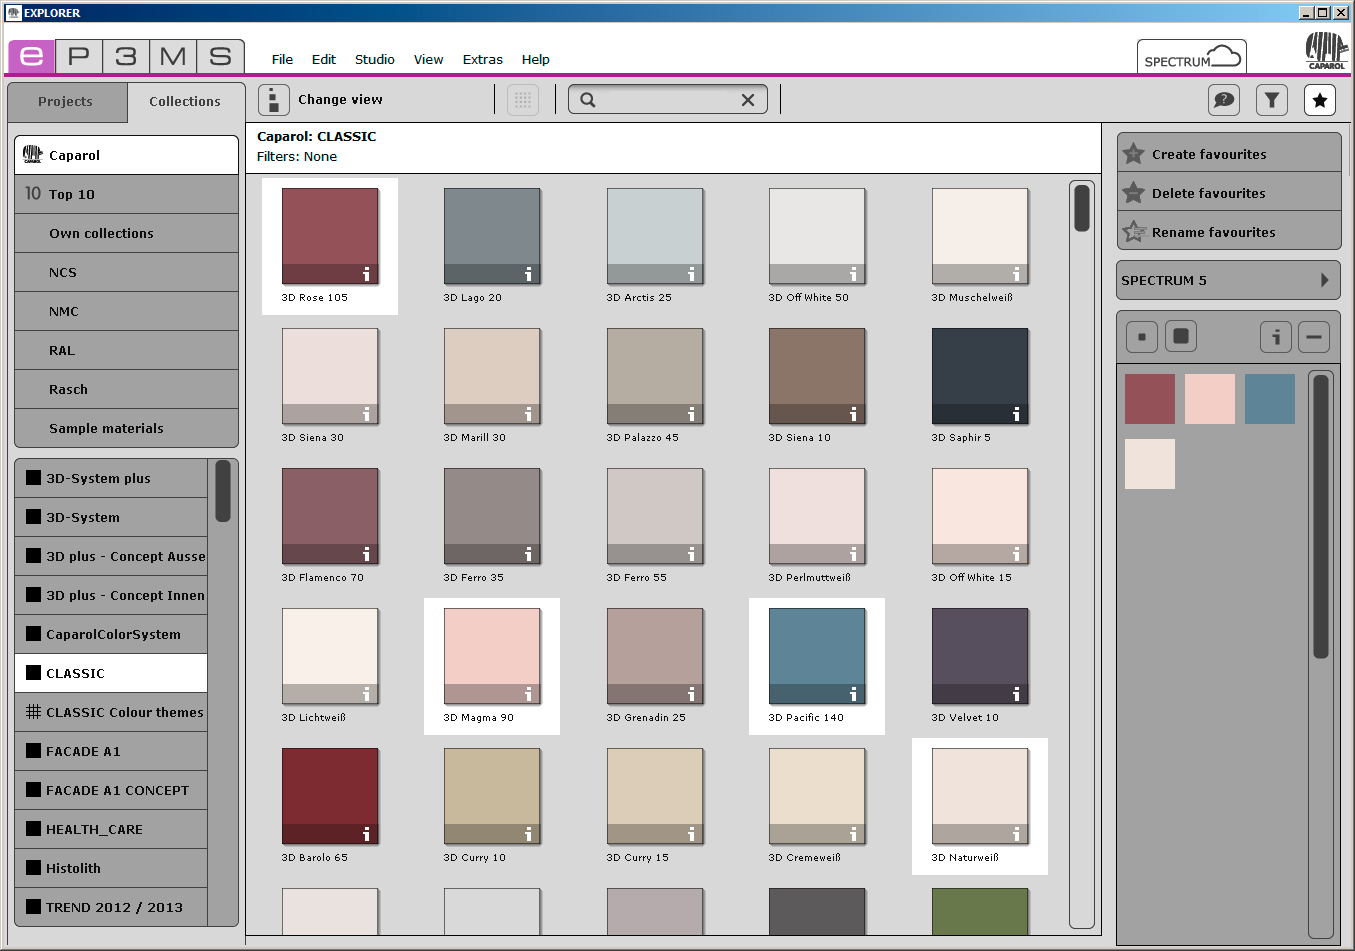1355x951 pixels.
Task: Open the View menu
Action: [x=428, y=60]
